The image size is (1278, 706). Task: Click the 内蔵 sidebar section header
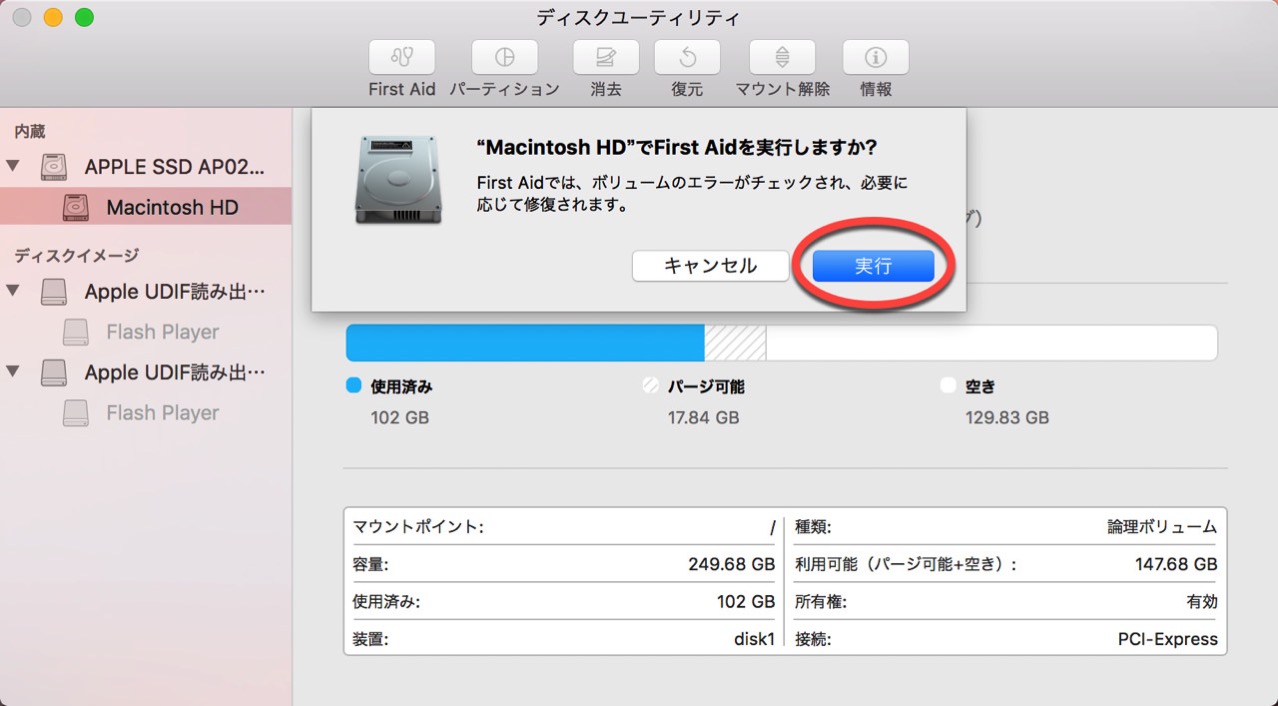coord(29,131)
